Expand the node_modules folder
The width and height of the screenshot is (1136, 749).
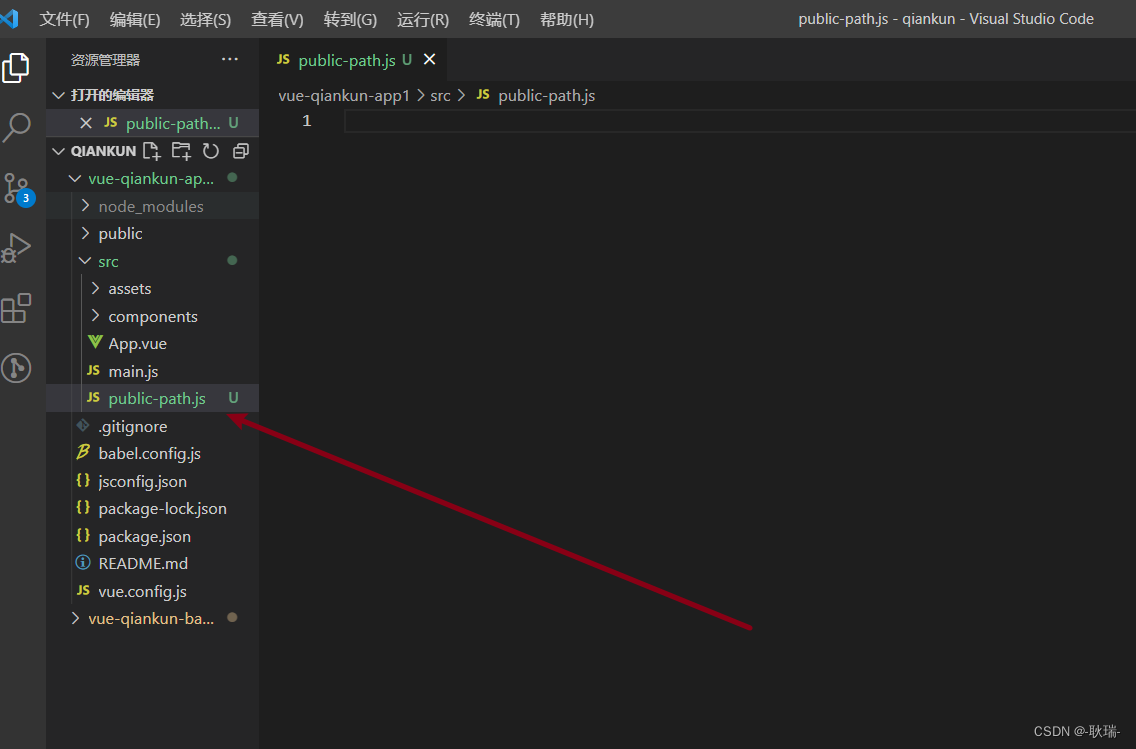(85, 206)
